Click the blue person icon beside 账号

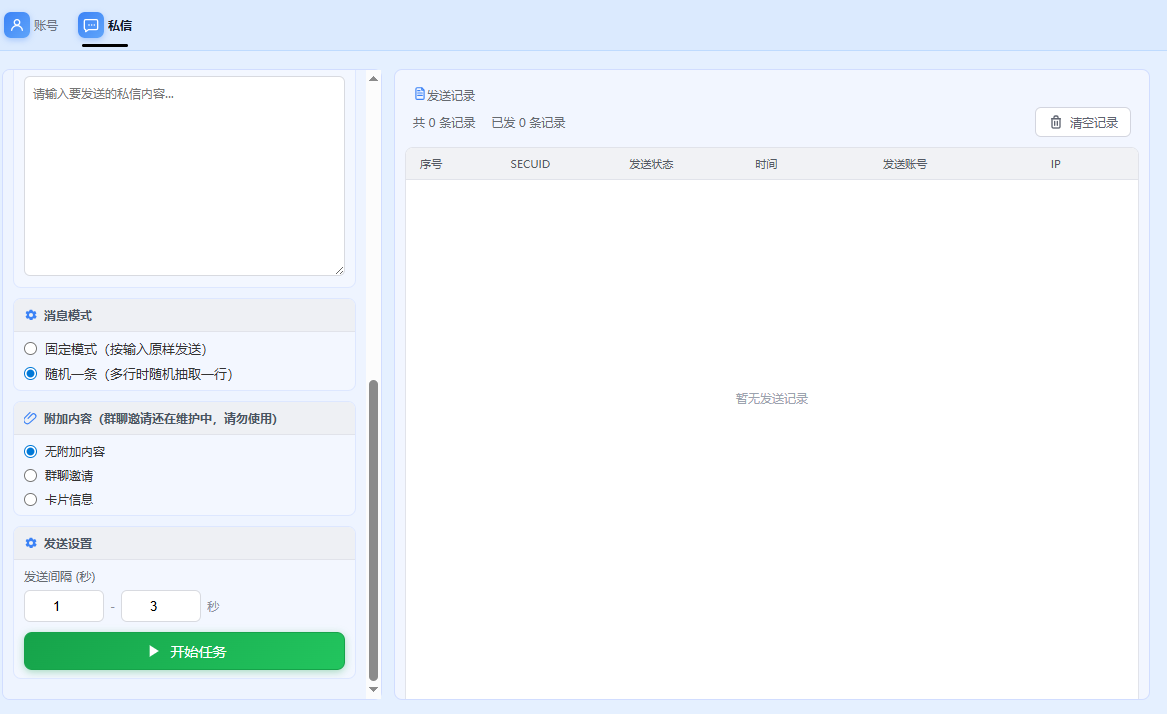[x=15, y=24]
